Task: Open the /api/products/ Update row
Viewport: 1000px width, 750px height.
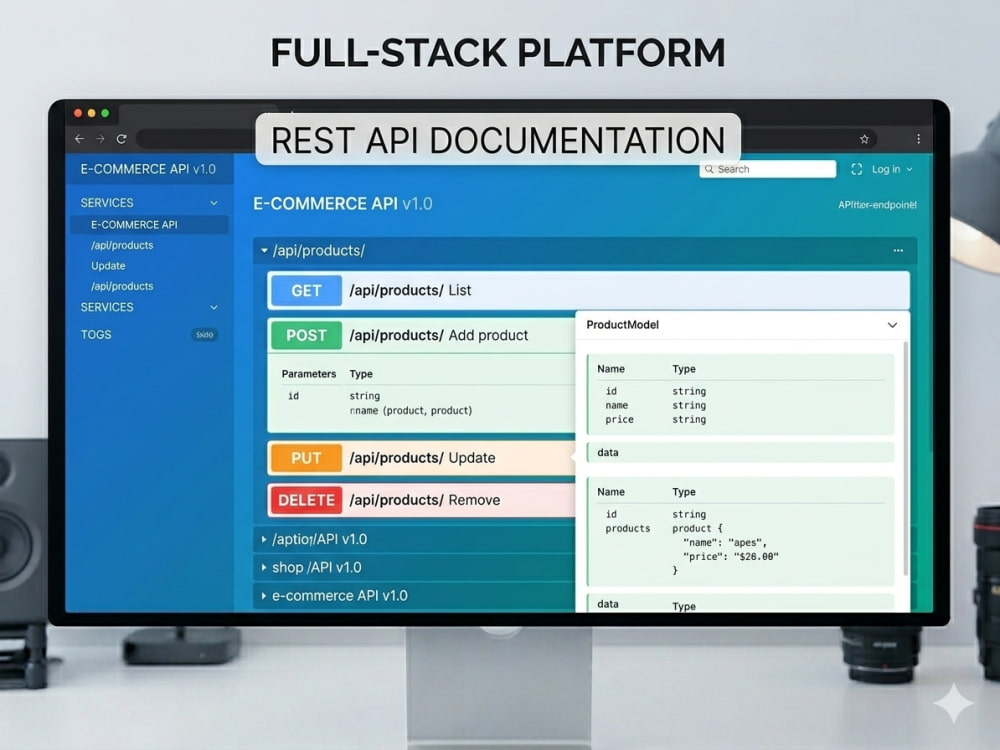Action: pos(422,458)
